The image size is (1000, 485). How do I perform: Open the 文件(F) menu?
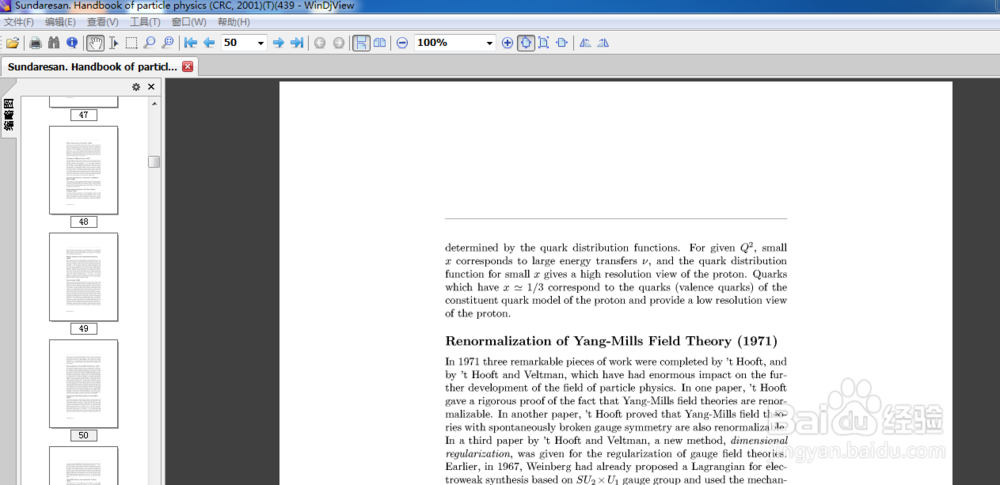(x=19, y=22)
